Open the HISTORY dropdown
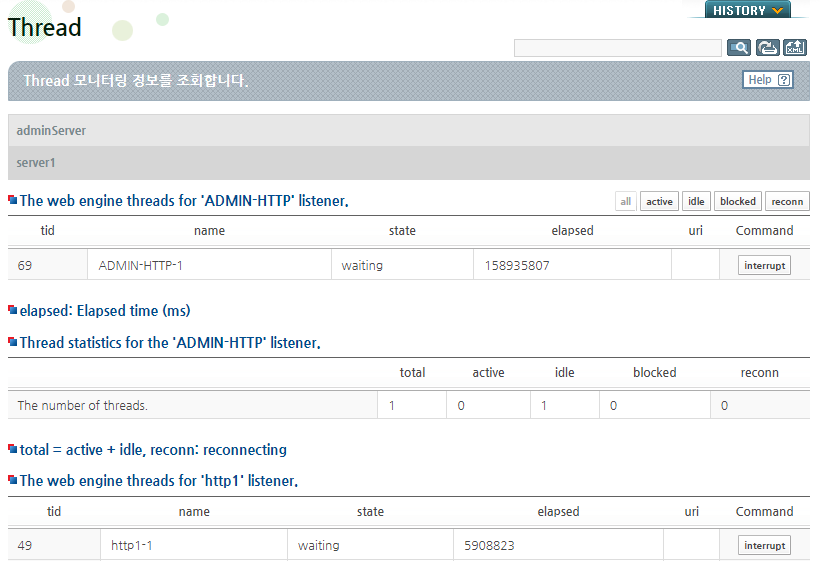820x561 pixels. pos(748,10)
